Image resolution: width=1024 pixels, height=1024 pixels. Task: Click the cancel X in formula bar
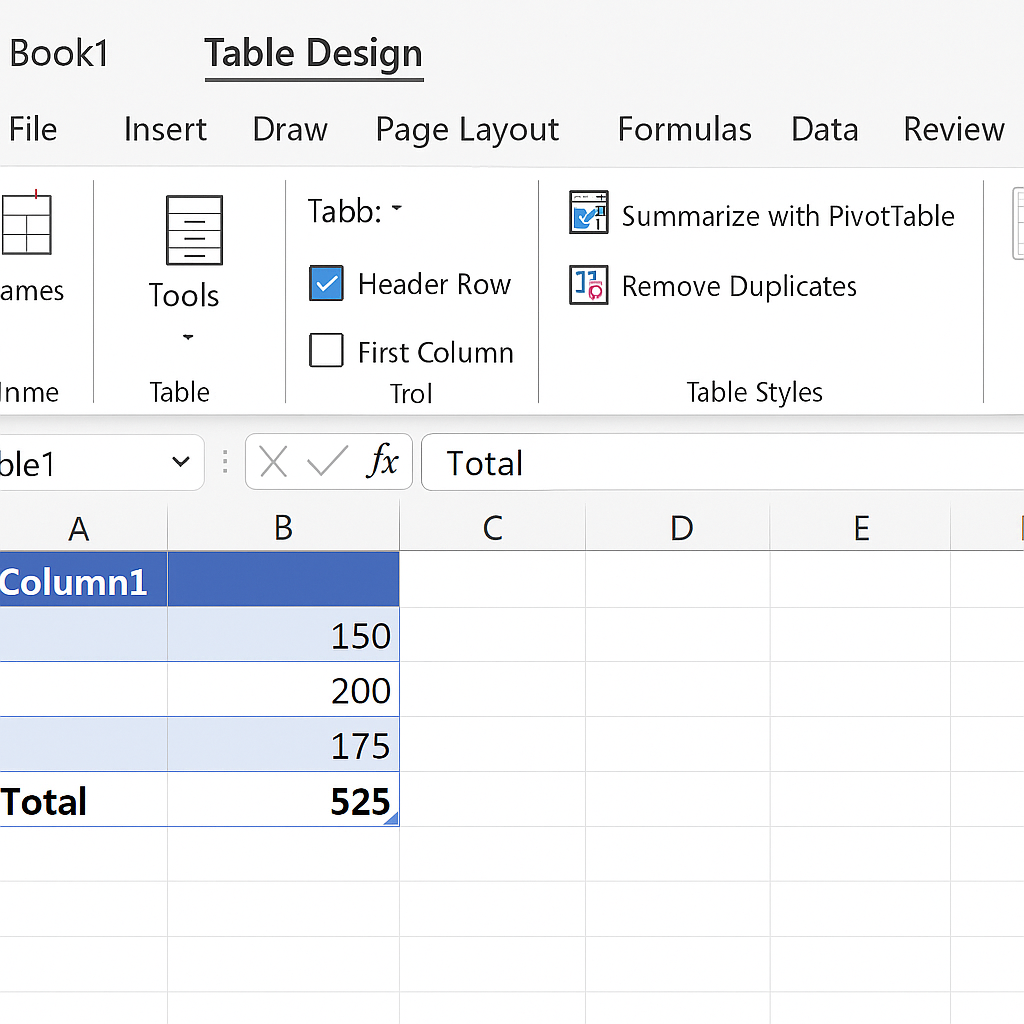273,462
